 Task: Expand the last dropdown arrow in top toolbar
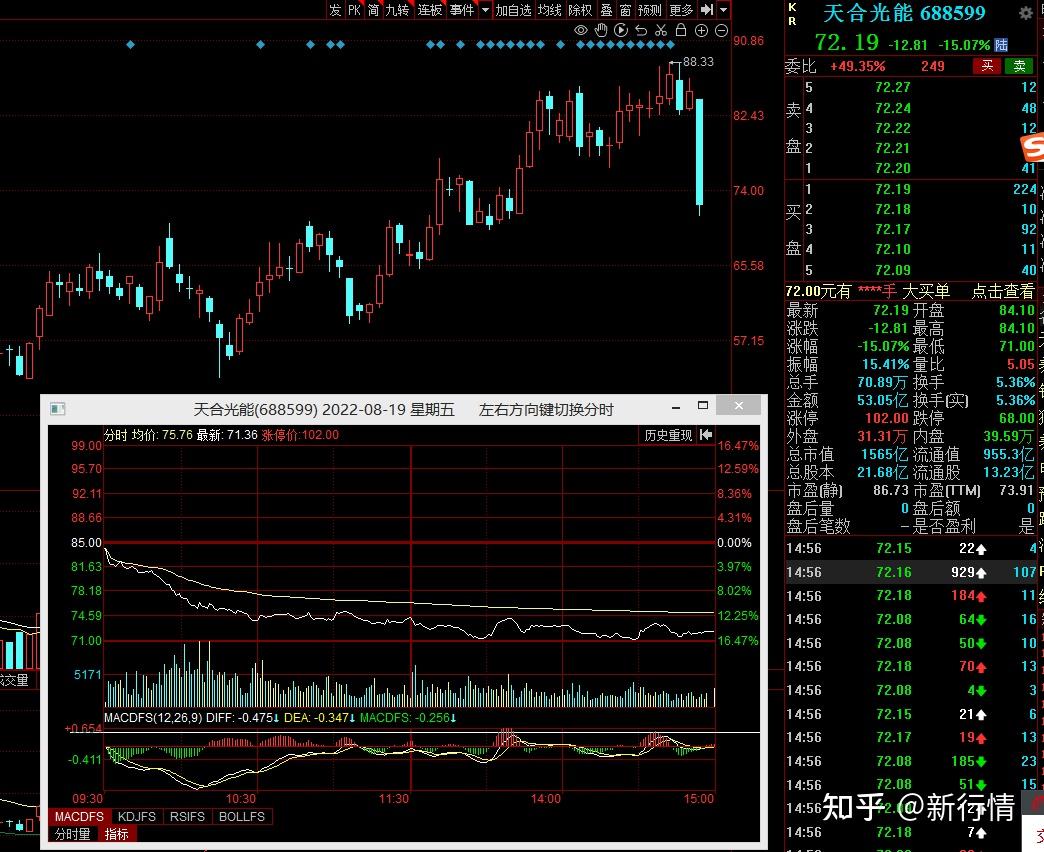pos(724,10)
